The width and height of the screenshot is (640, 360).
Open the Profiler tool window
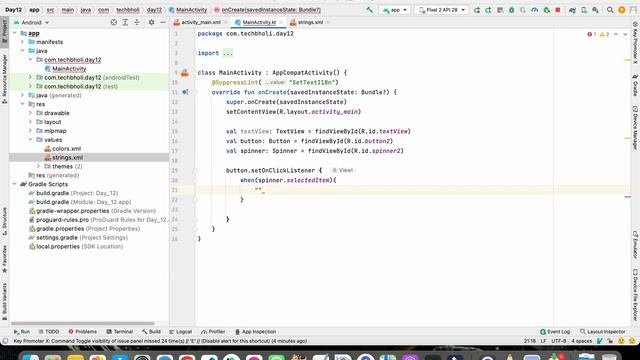(x=213, y=332)
